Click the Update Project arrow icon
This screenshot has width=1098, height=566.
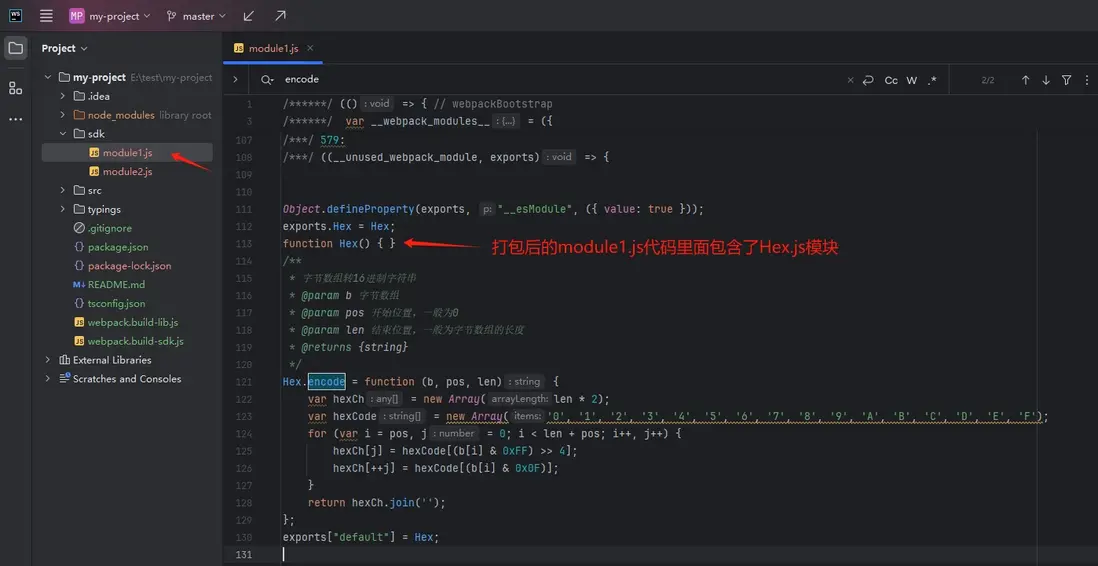[x=249, y=15]
